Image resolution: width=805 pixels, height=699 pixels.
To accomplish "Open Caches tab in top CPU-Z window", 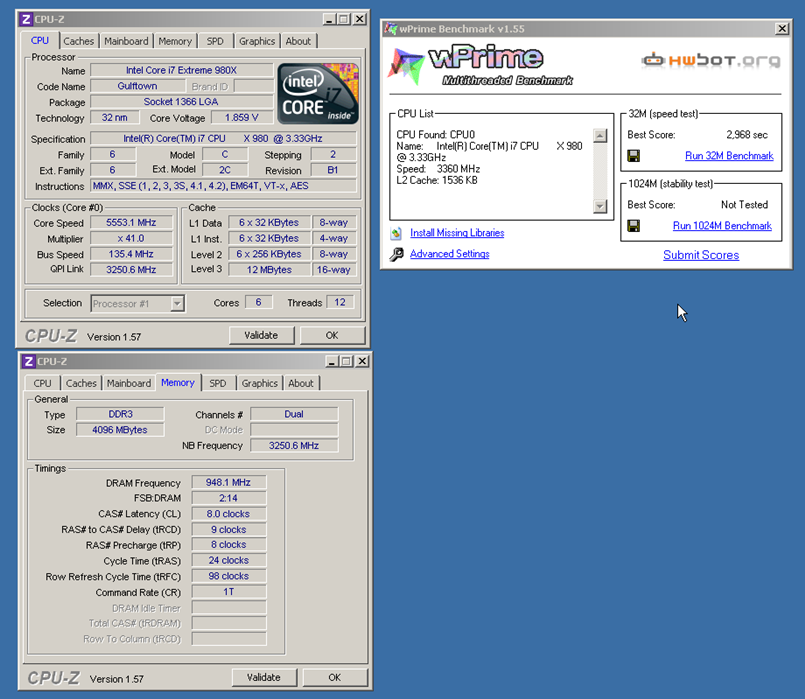I will coord(79,41).
